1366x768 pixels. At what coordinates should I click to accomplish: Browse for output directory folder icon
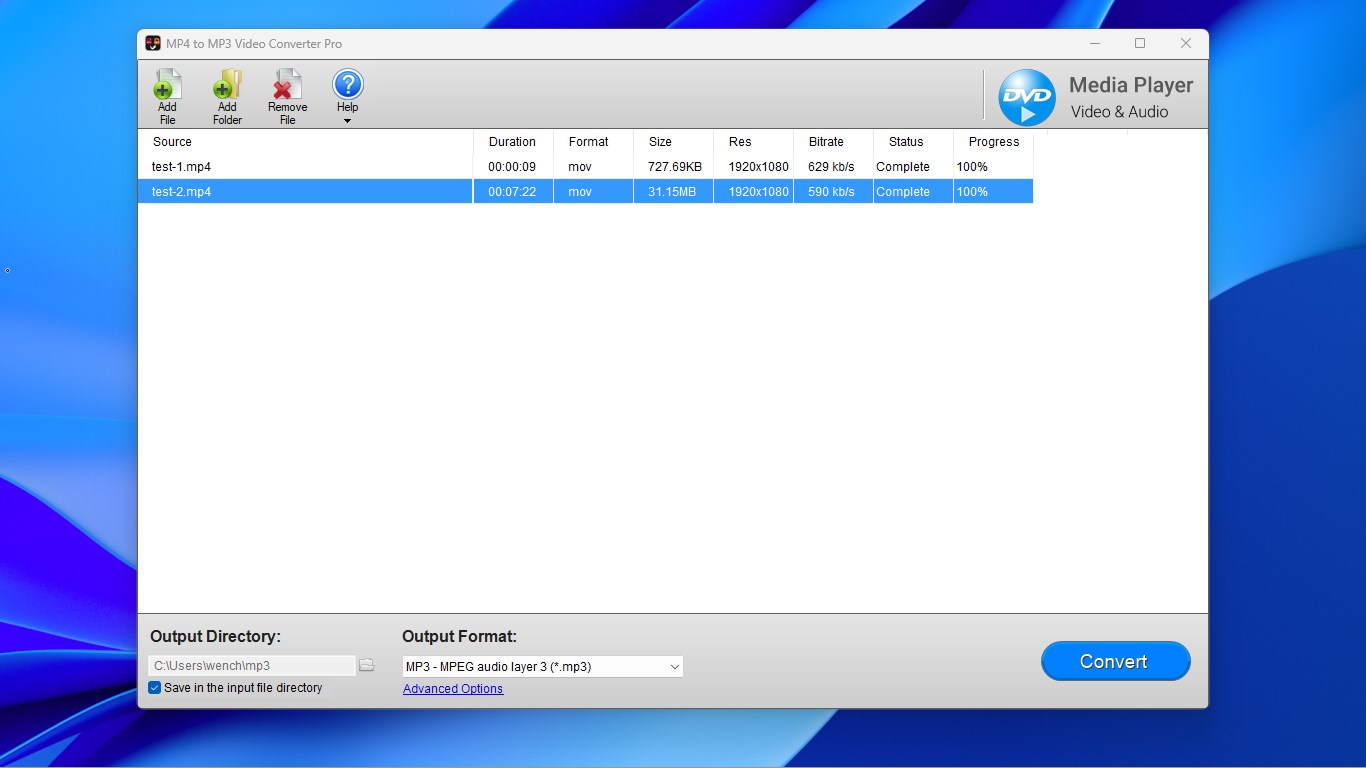coord(366,665)
